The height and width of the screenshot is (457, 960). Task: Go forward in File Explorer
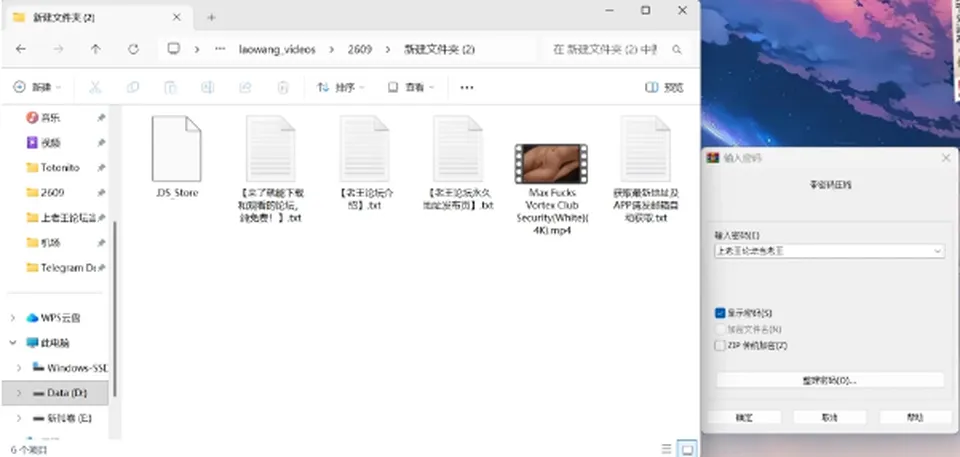click(x=58, y=50)
